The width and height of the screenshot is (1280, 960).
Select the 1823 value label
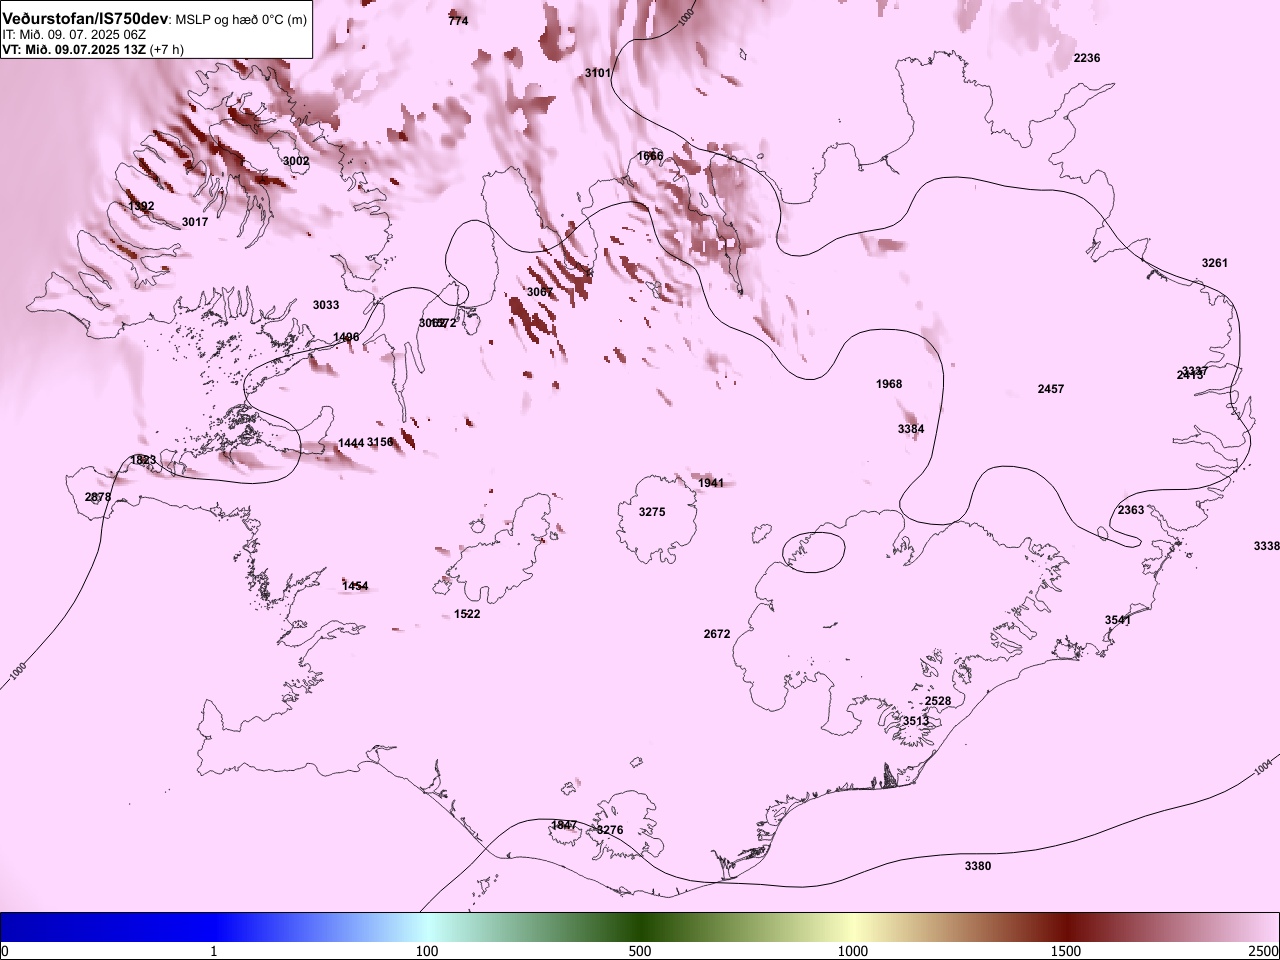(143, 460)
